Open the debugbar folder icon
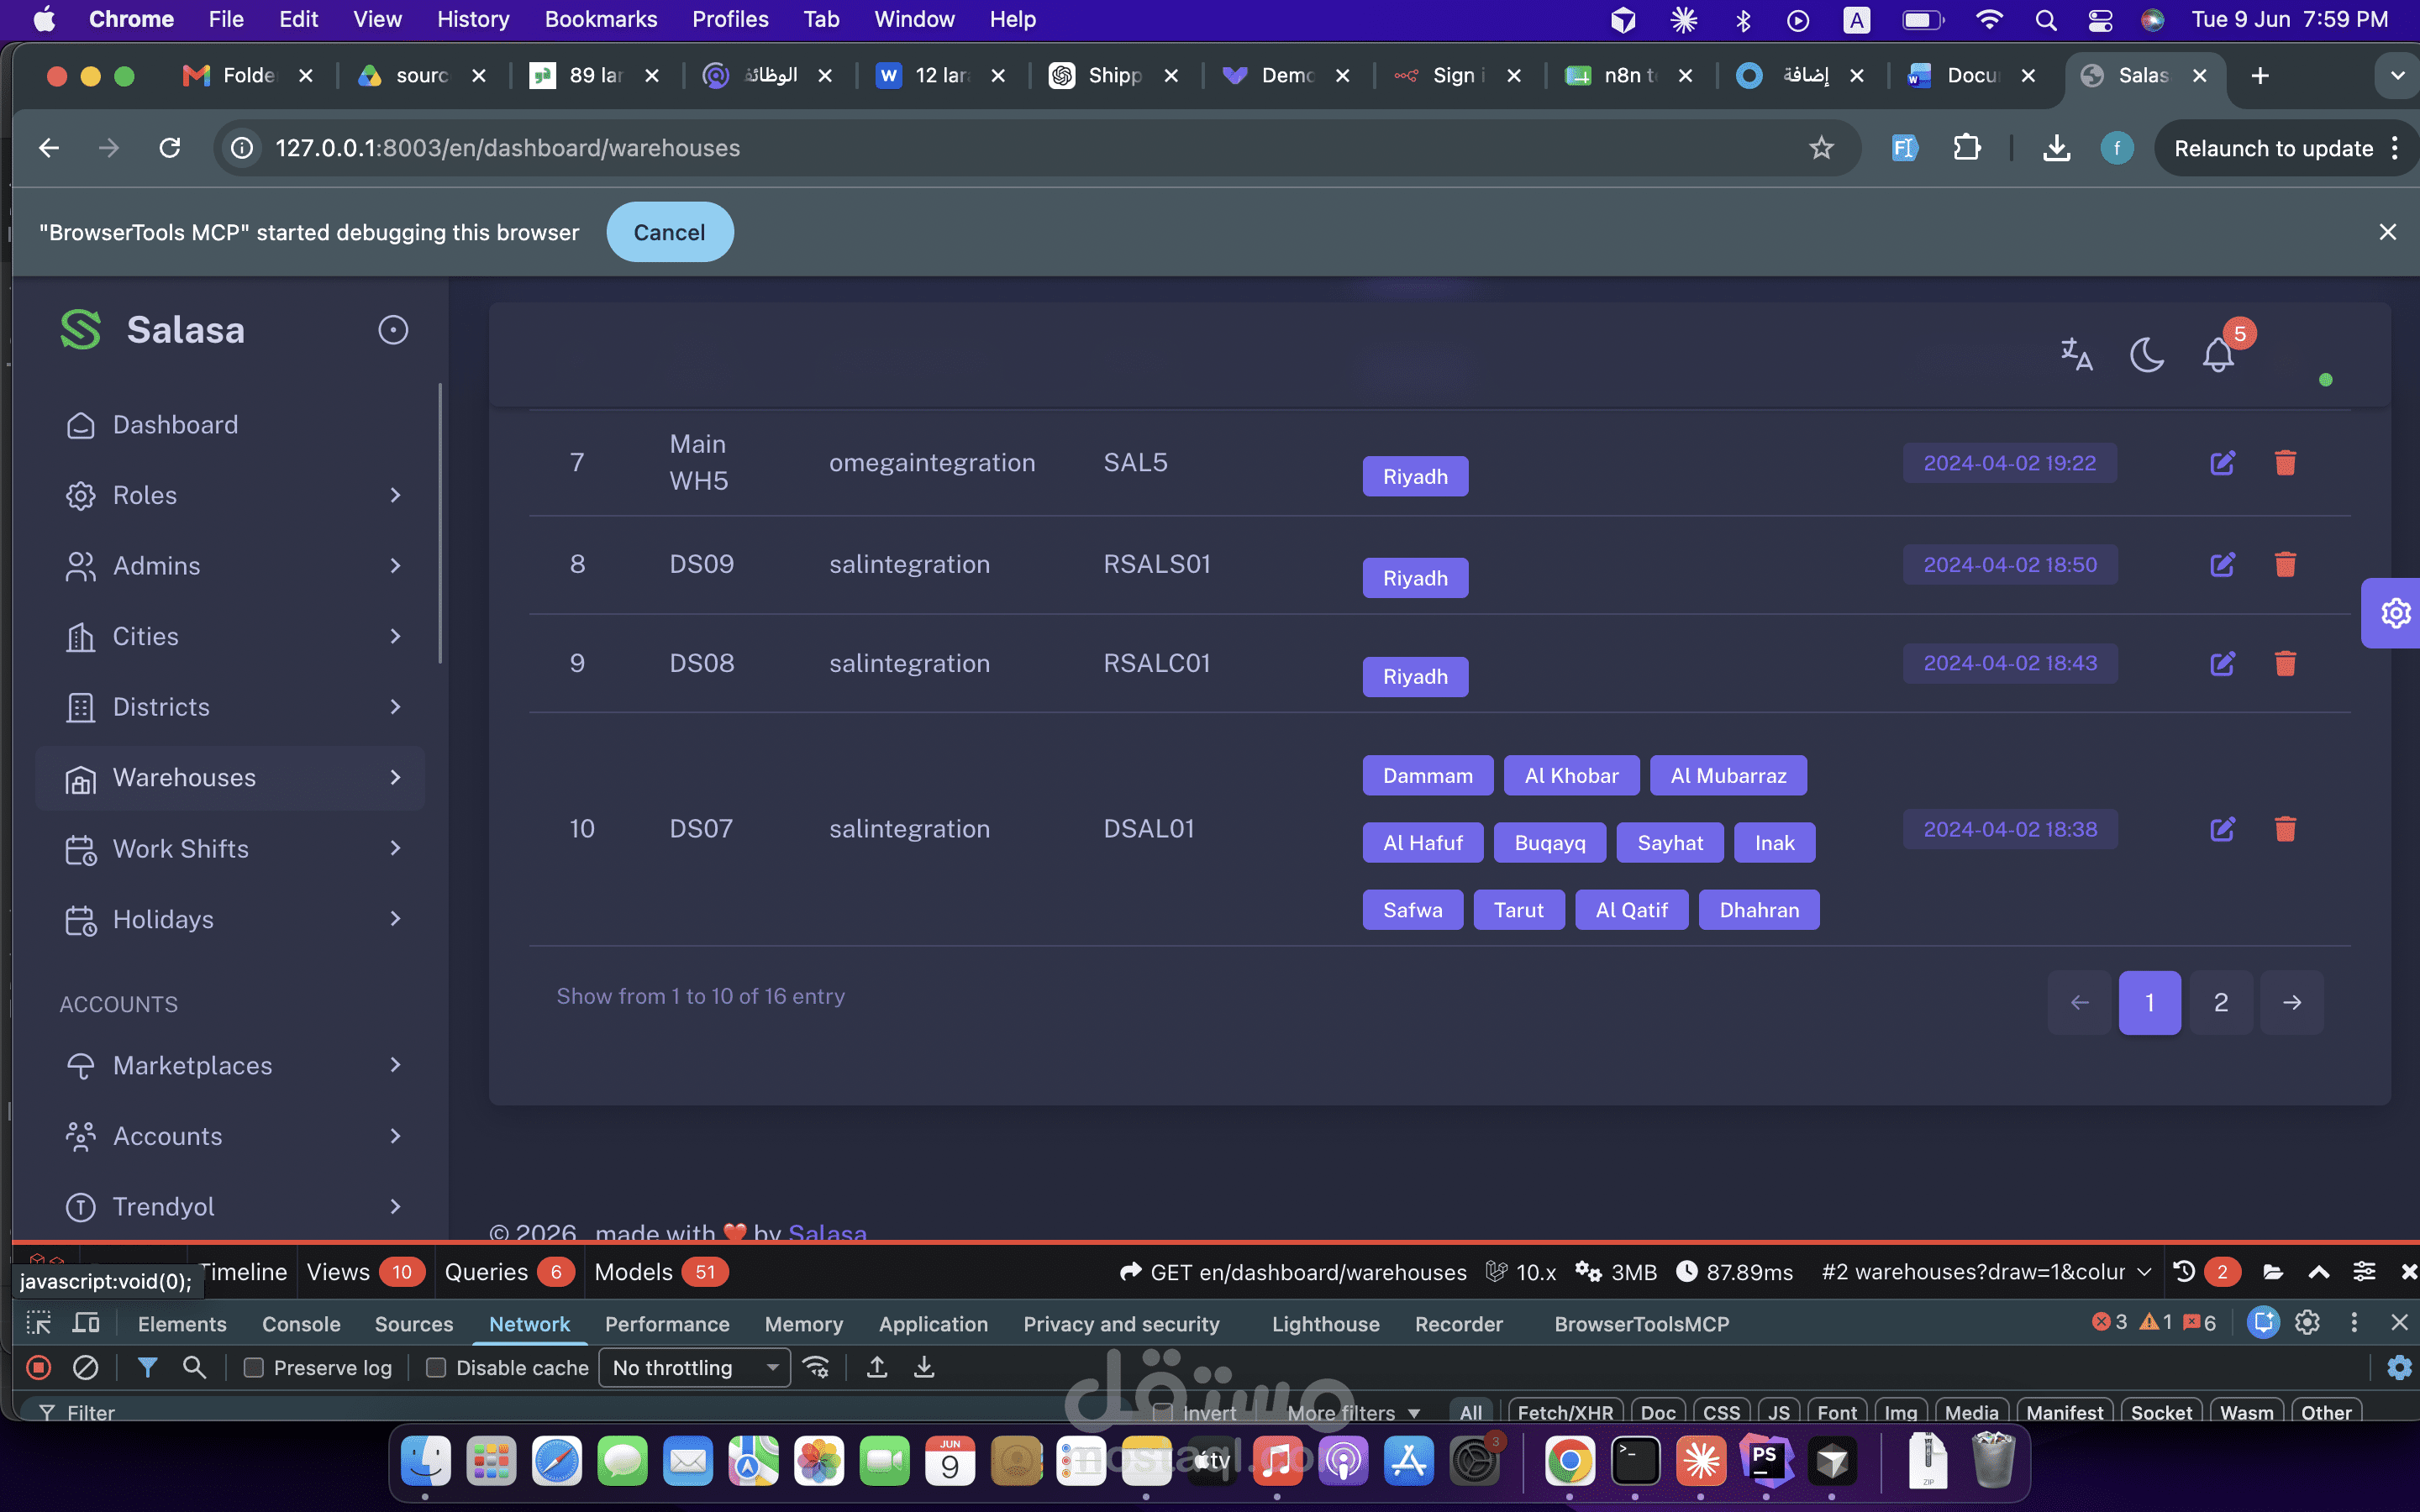Image resolution: width=2420 pixels, height=1512 pixels. (2273, 1271)
